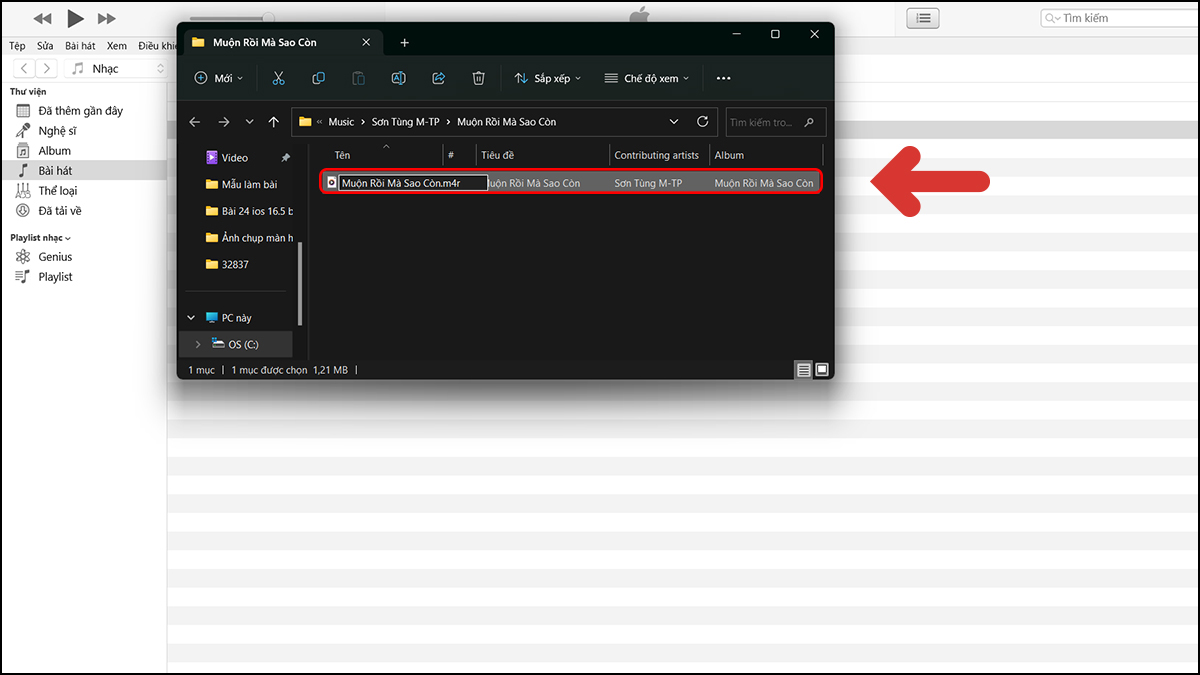Open the Bài hát menu in iTunes menu bar

click(x=80, y=46)
